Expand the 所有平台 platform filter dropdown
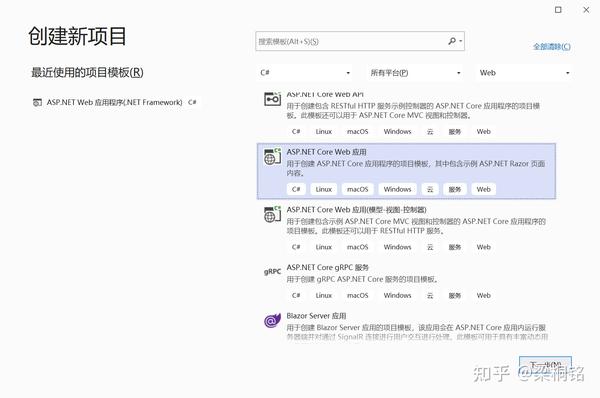 (x=415, y=73)
